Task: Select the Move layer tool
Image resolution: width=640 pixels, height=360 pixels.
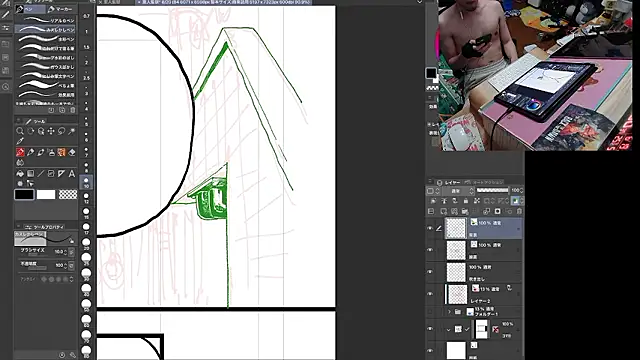Action: (x=51, y=131)
